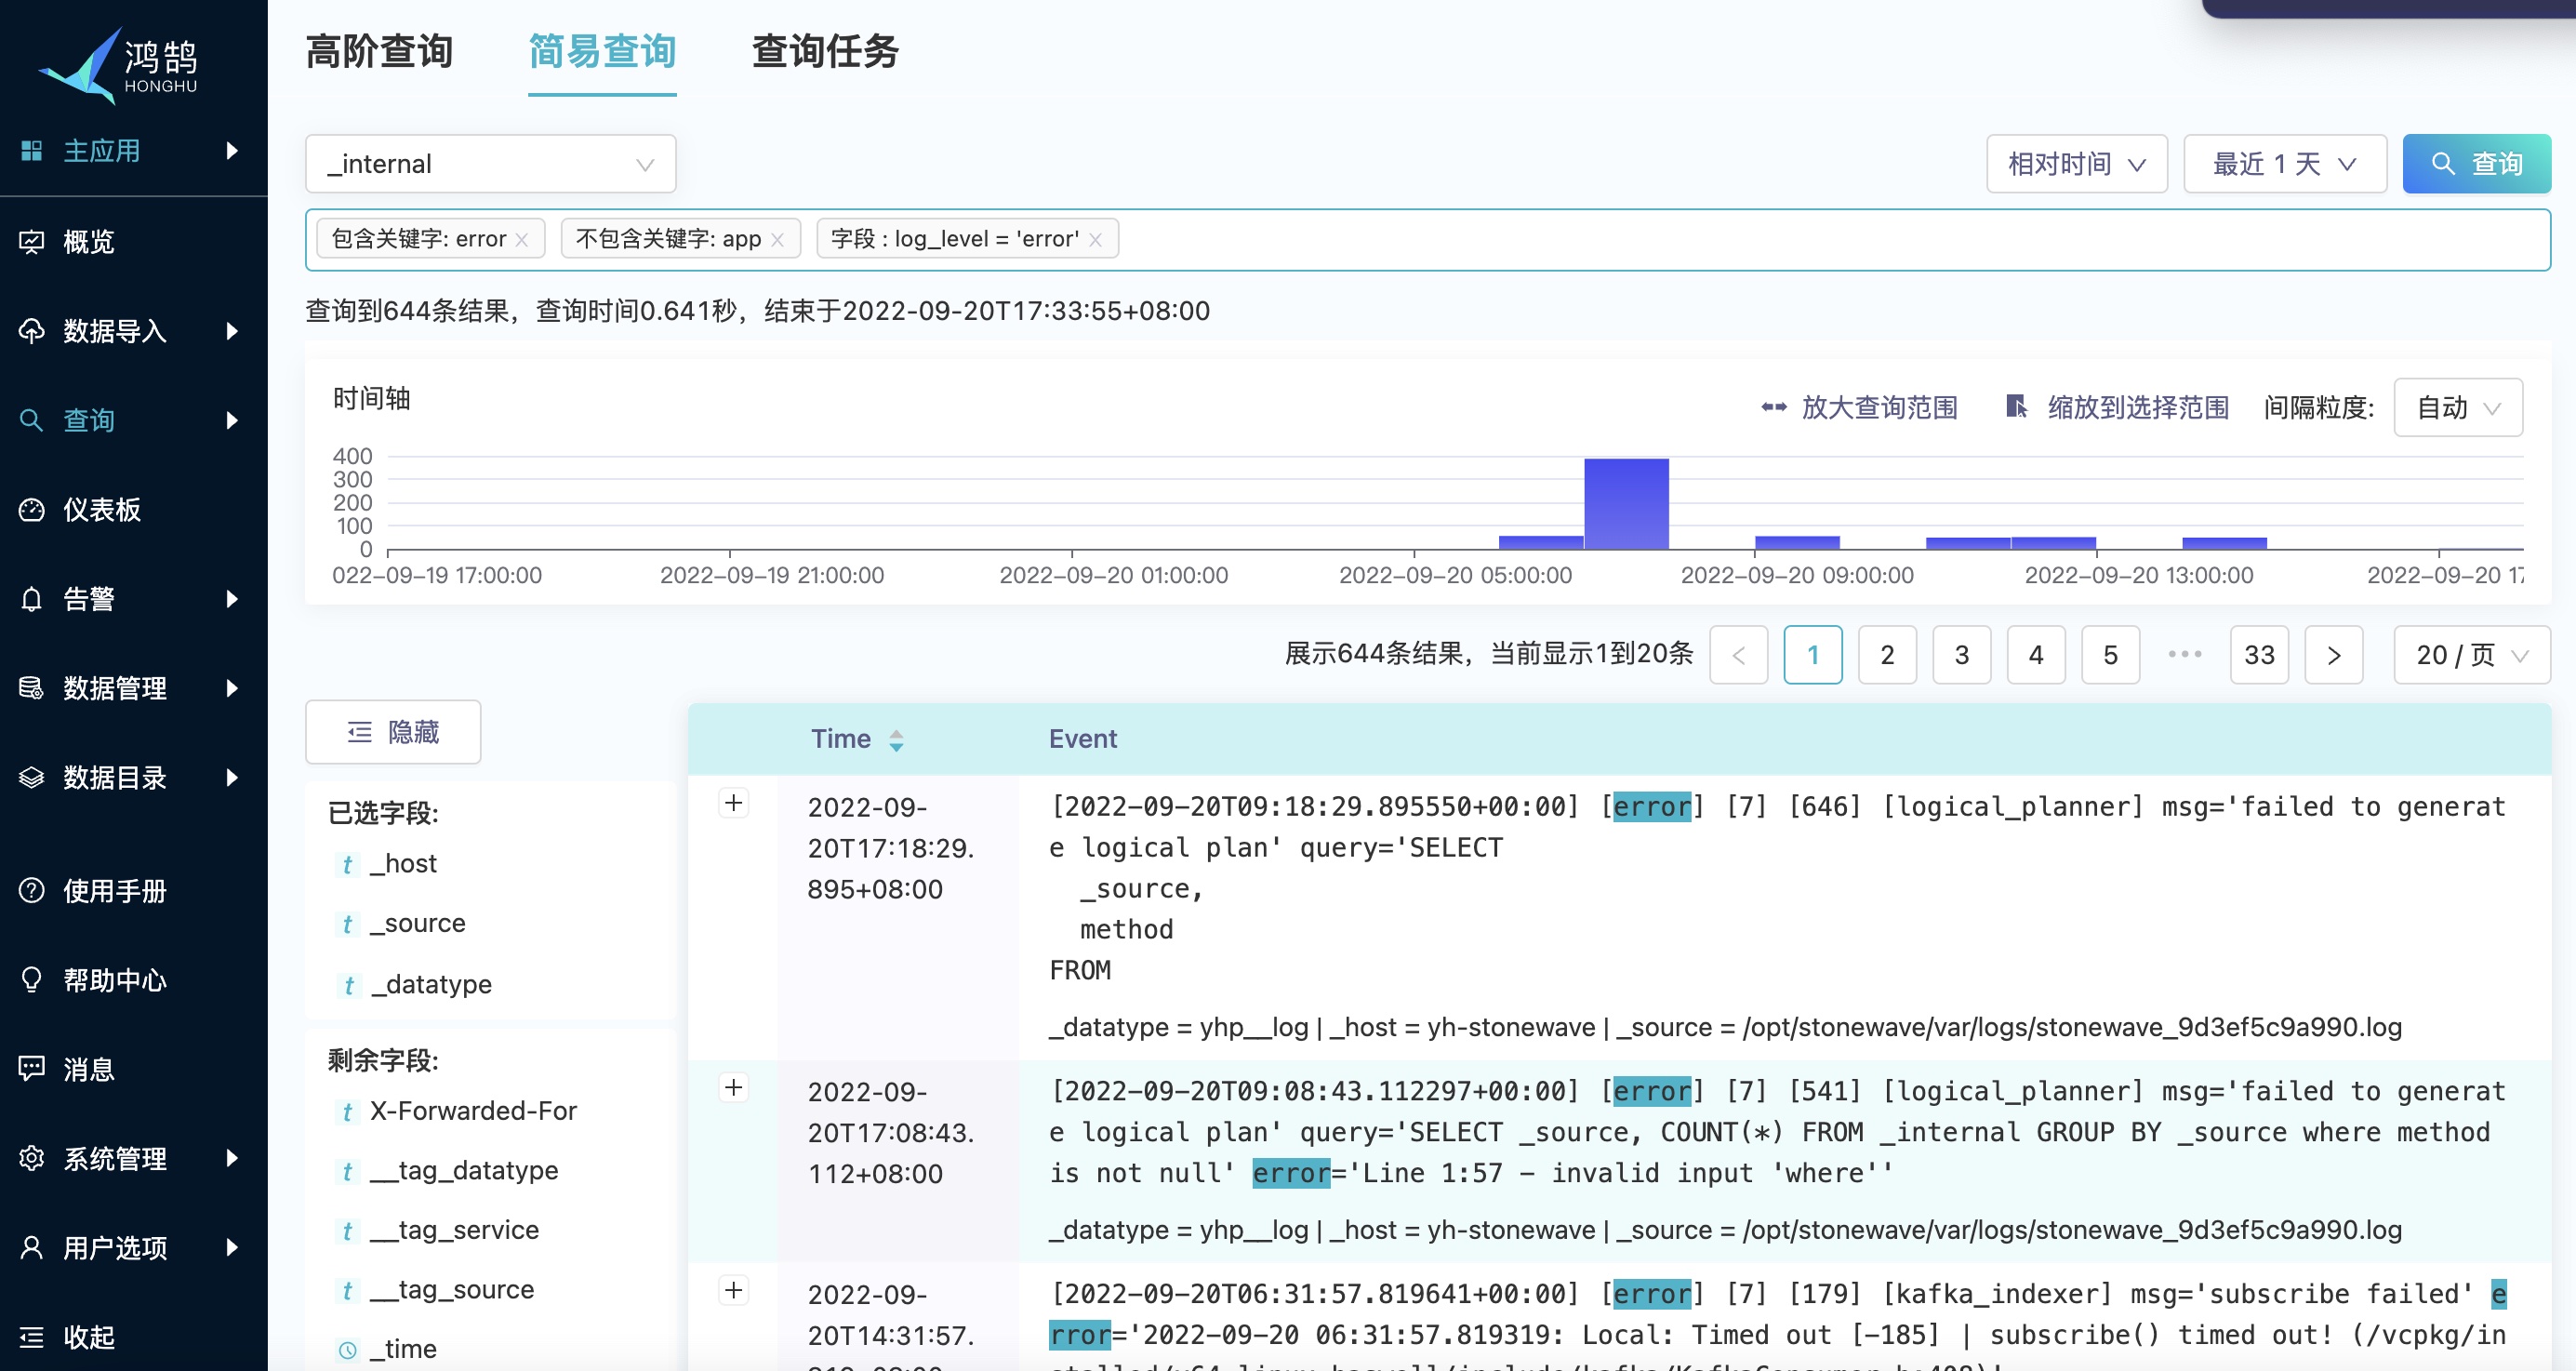Open the 相对时间 time type dropdown
Screen dimensions: 2576x1371
[2076, 164]
